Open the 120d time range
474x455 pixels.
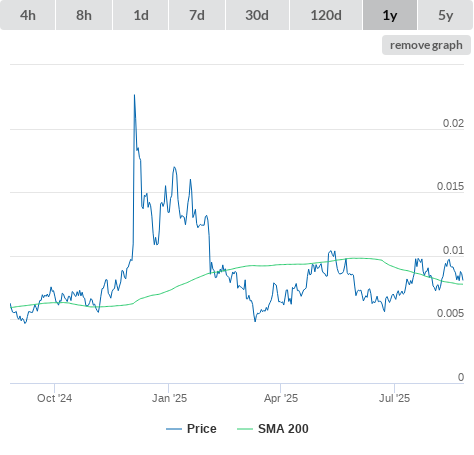[326, 15]
